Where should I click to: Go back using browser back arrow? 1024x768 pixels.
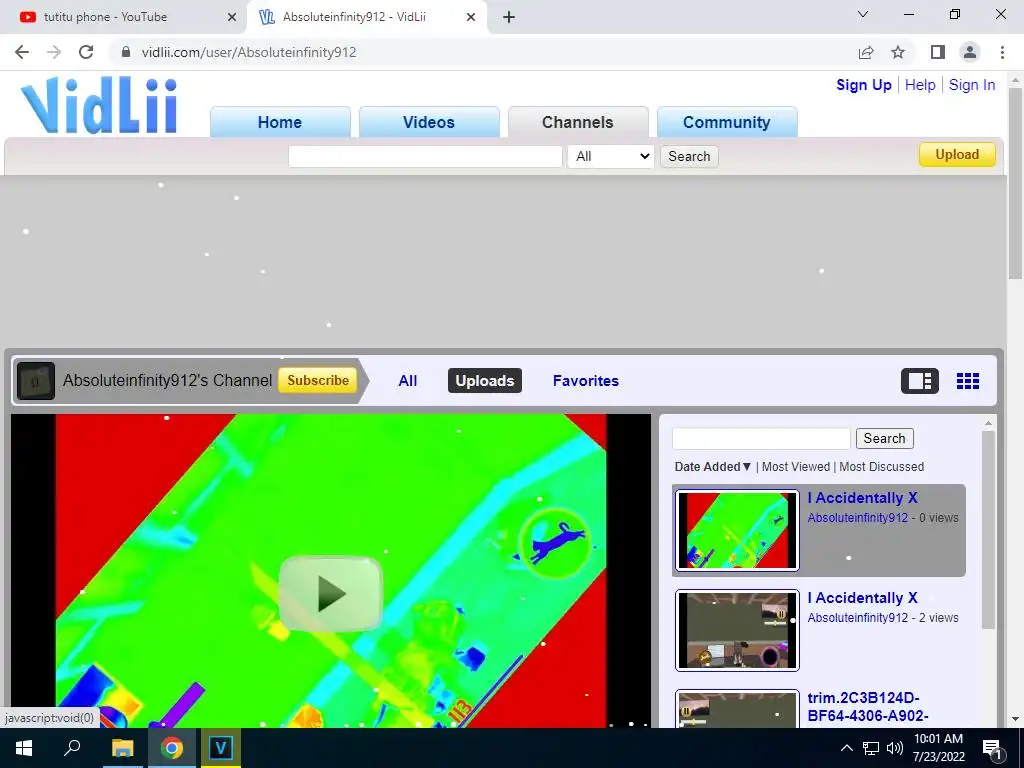(x=22, y=52)
